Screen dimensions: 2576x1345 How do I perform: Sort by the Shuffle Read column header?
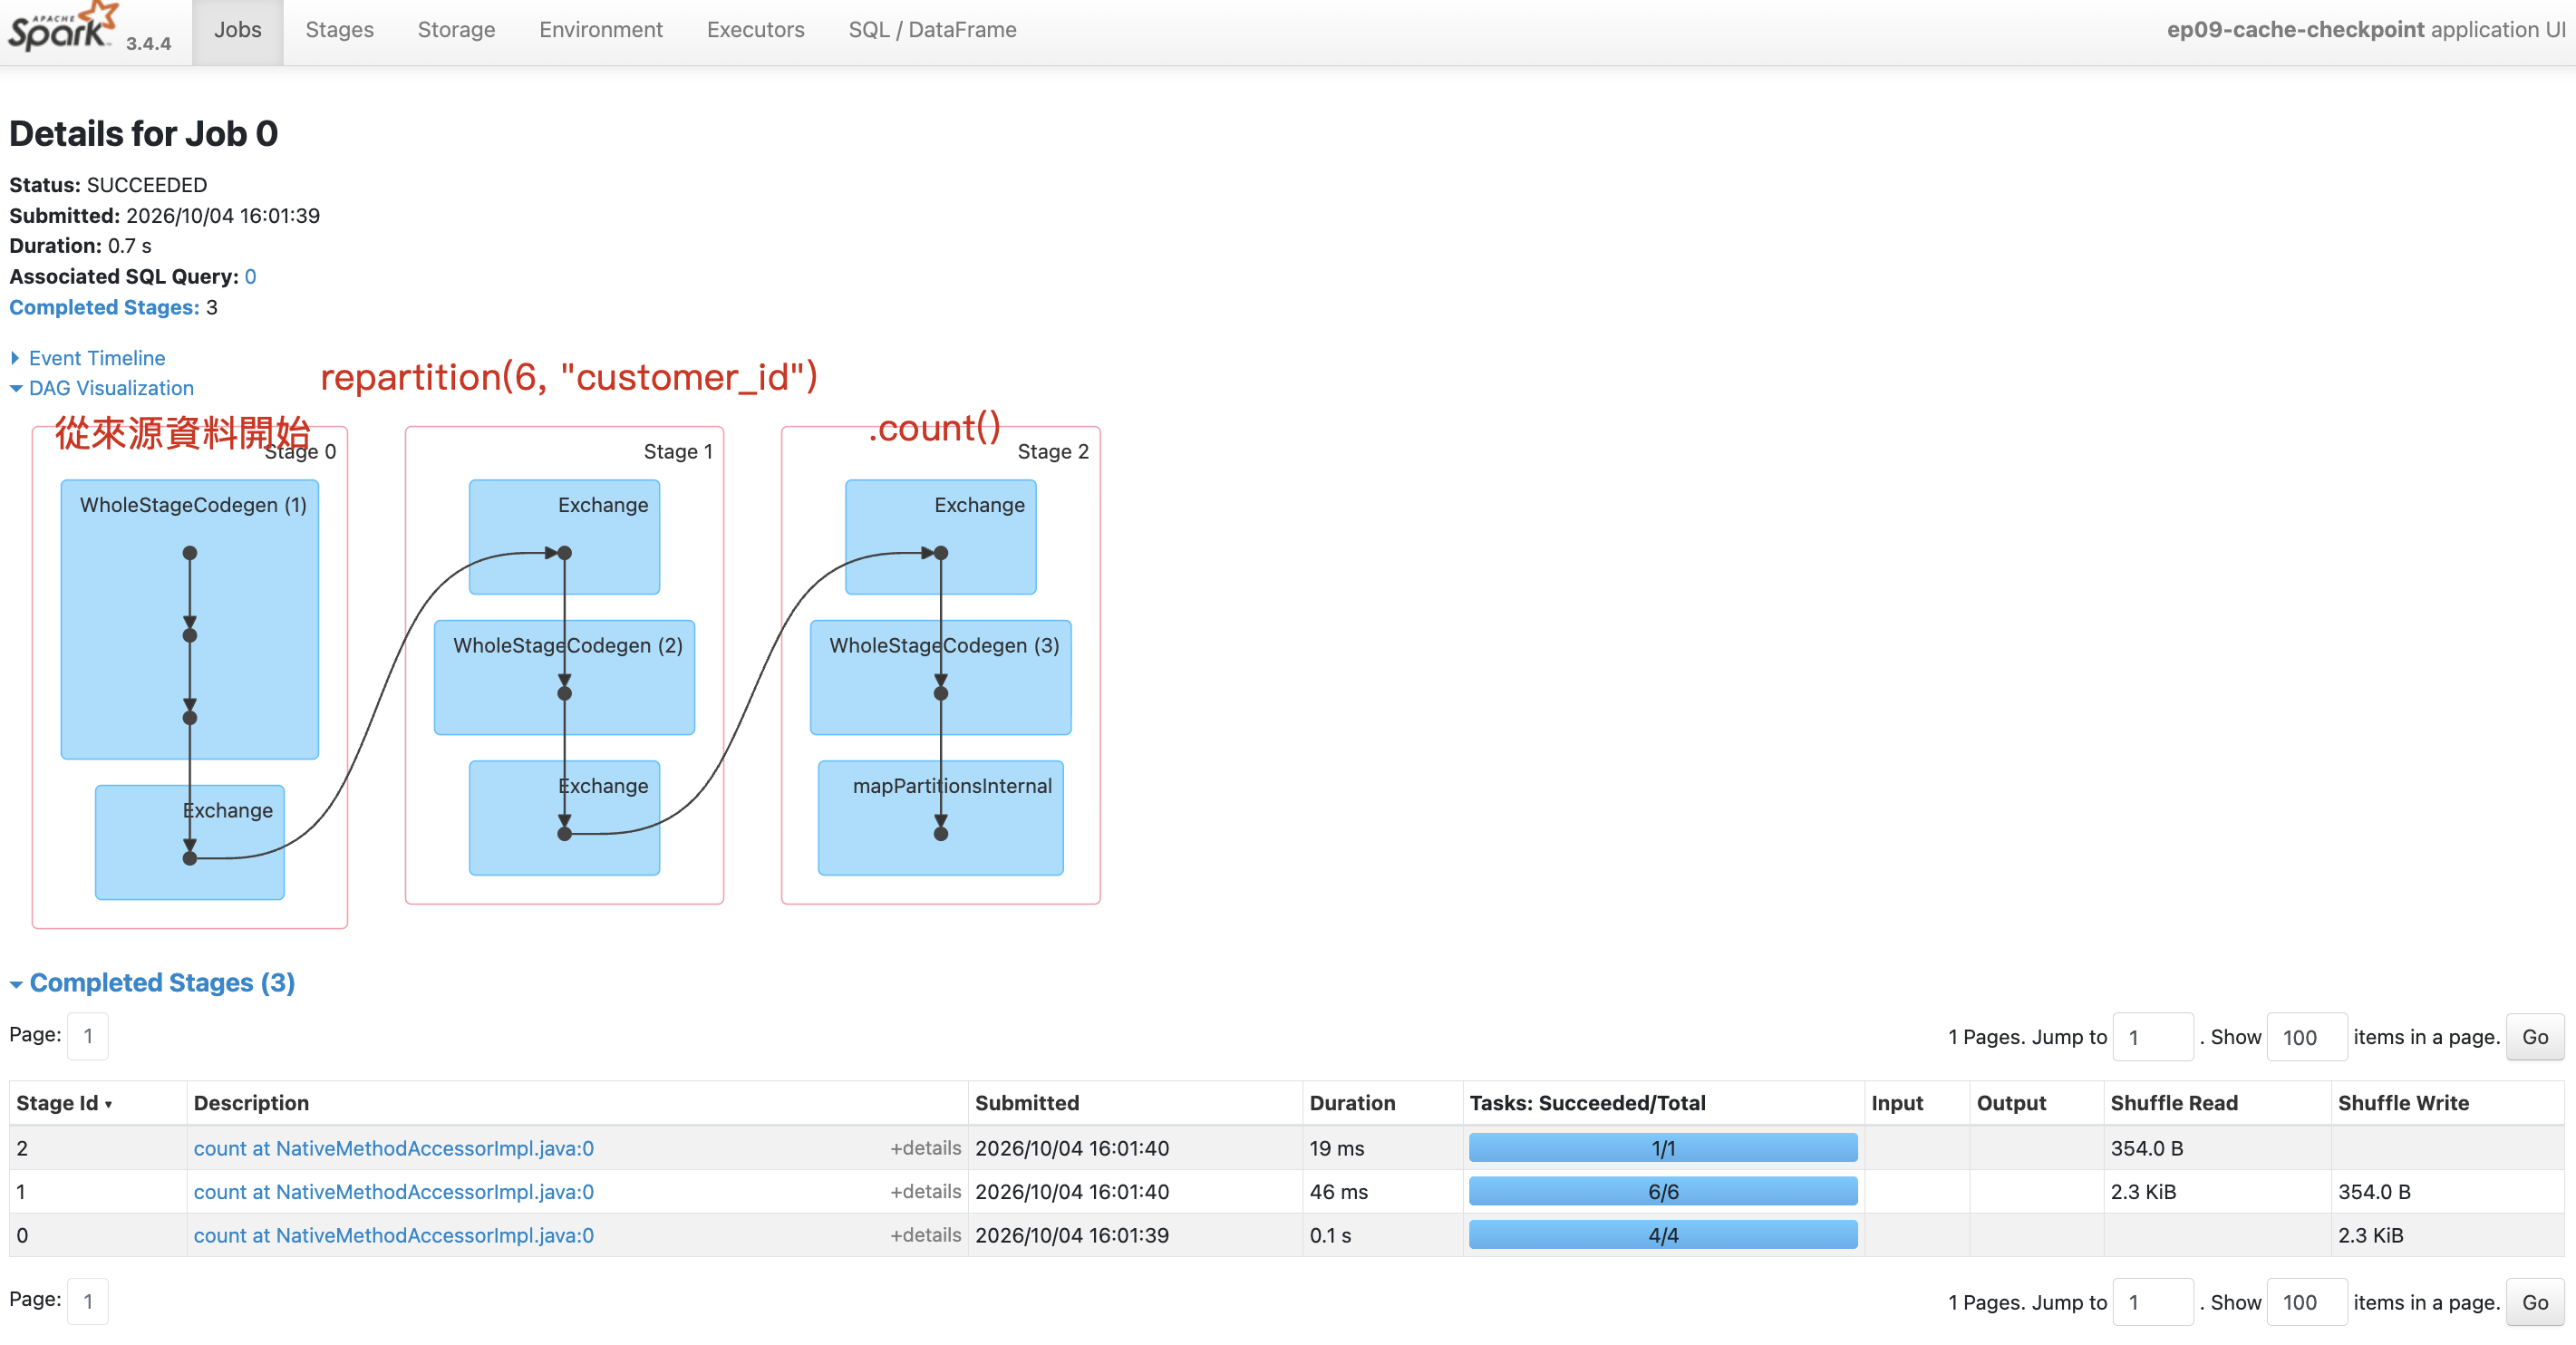tap(2174, 1103)
